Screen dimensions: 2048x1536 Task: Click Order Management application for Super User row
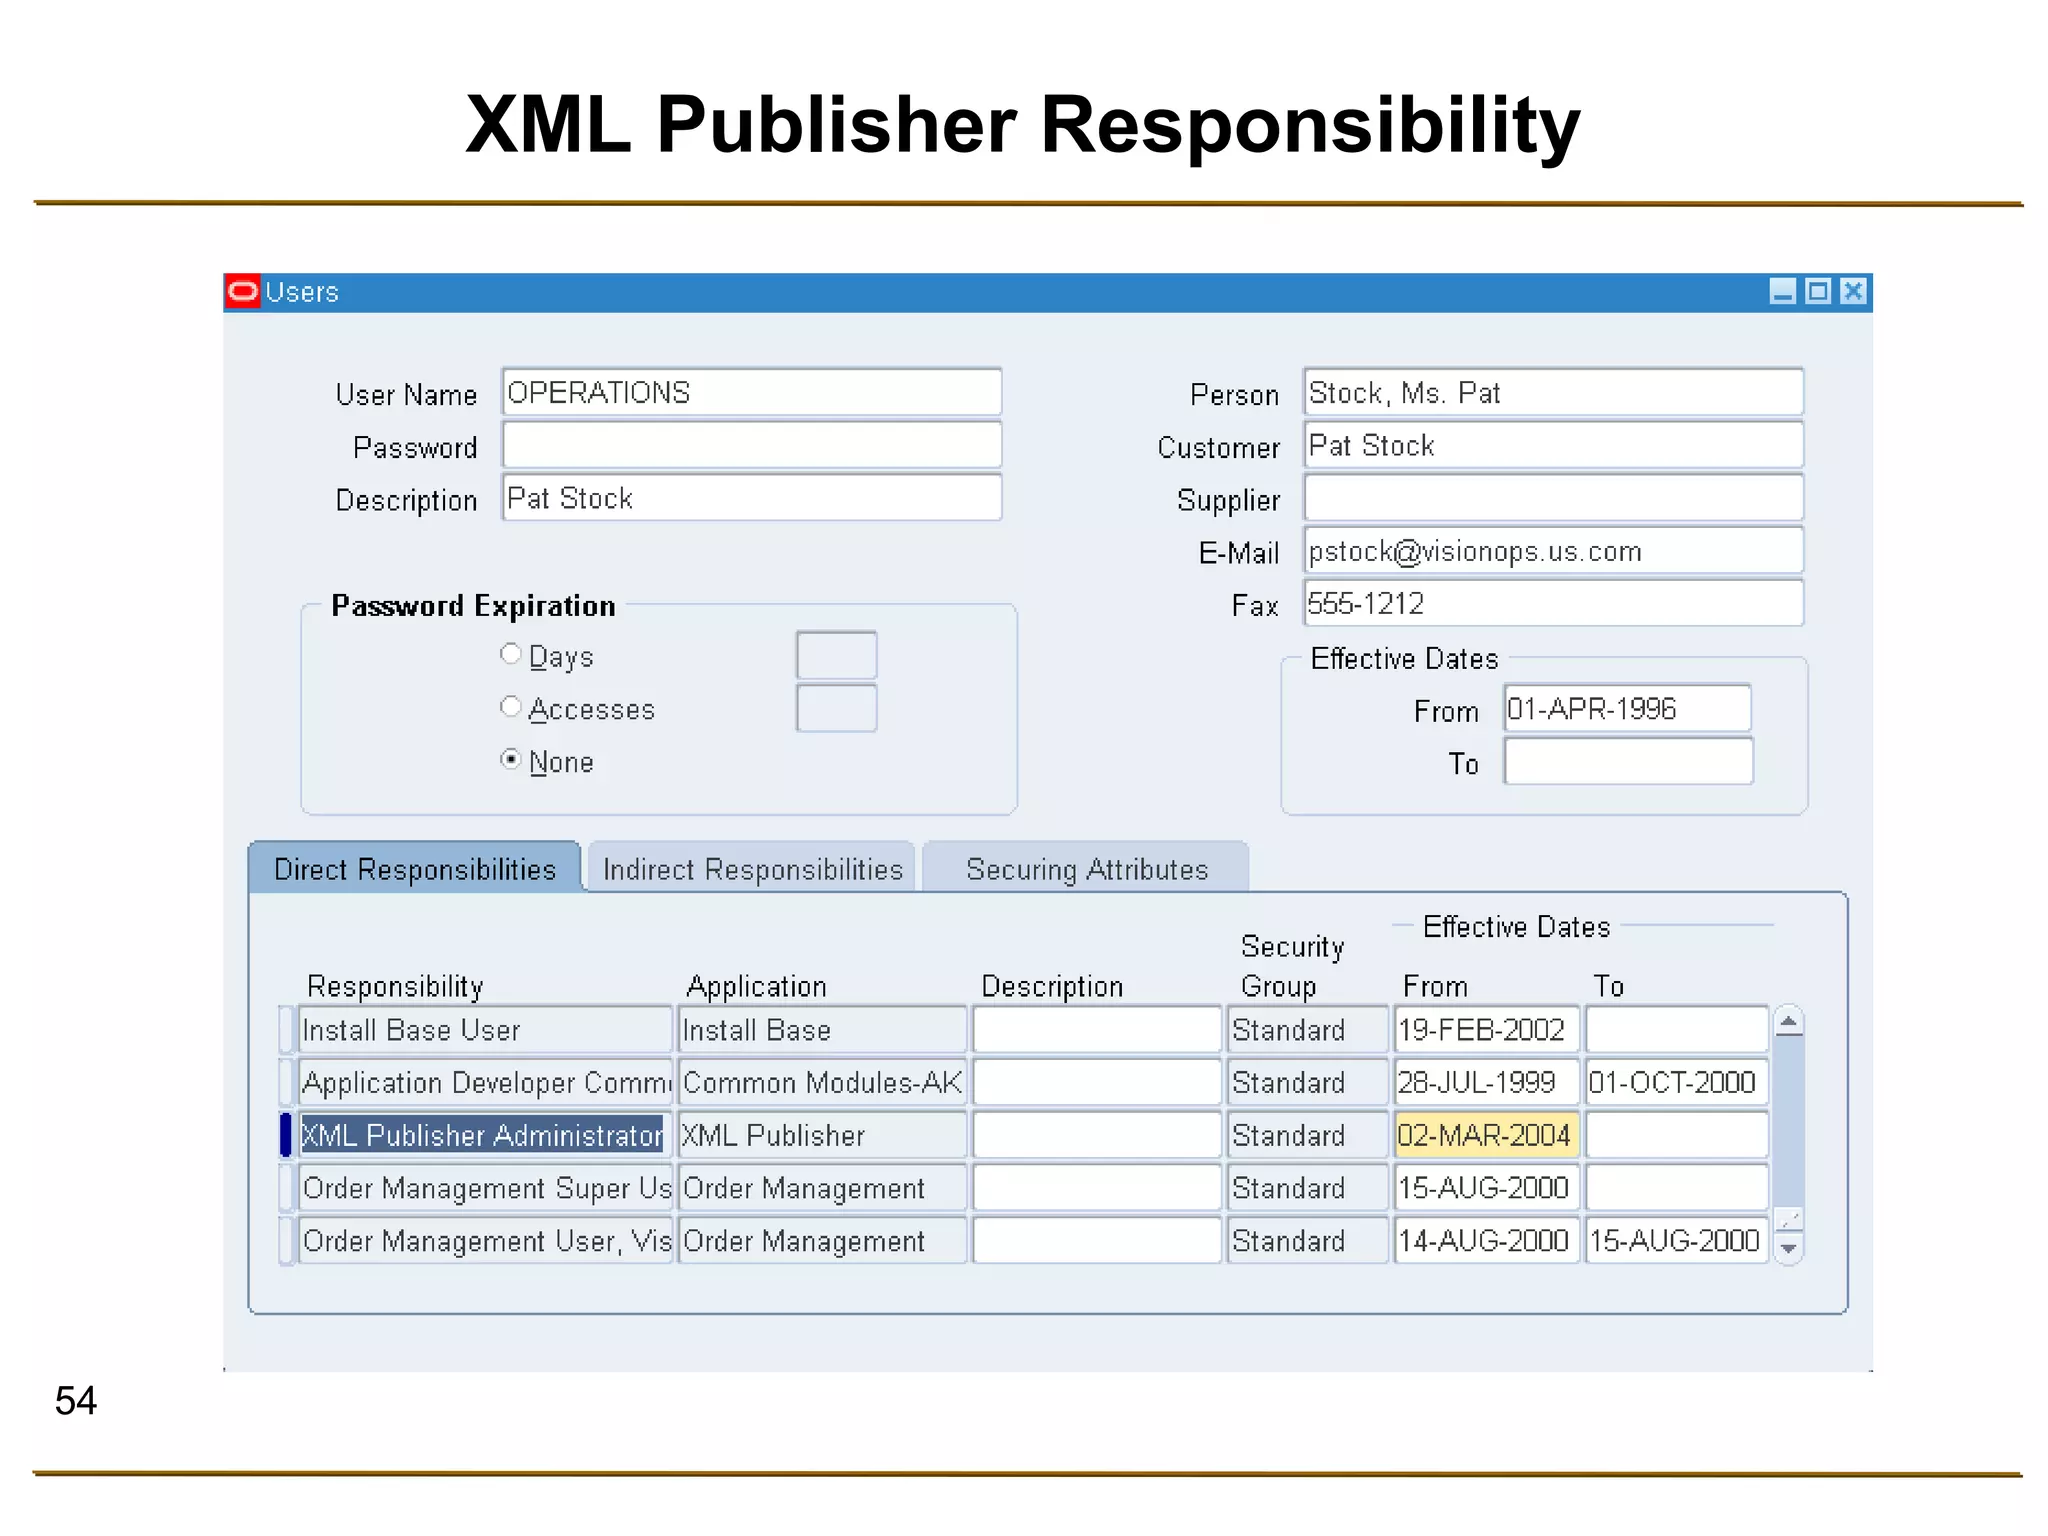click(x=823, y=1188)
